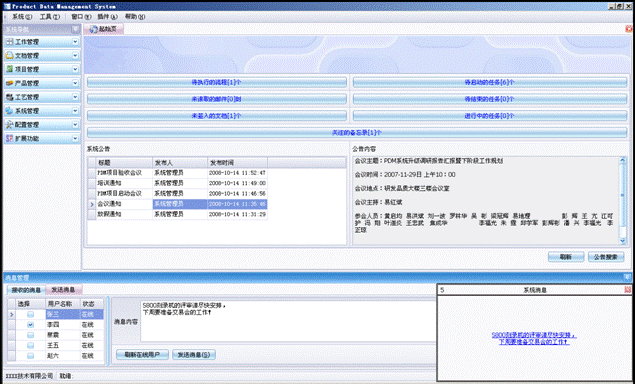Screen dimensions: 635x384
Task: Uncheck the checkbox for user 李四
Action: [30, 324]
